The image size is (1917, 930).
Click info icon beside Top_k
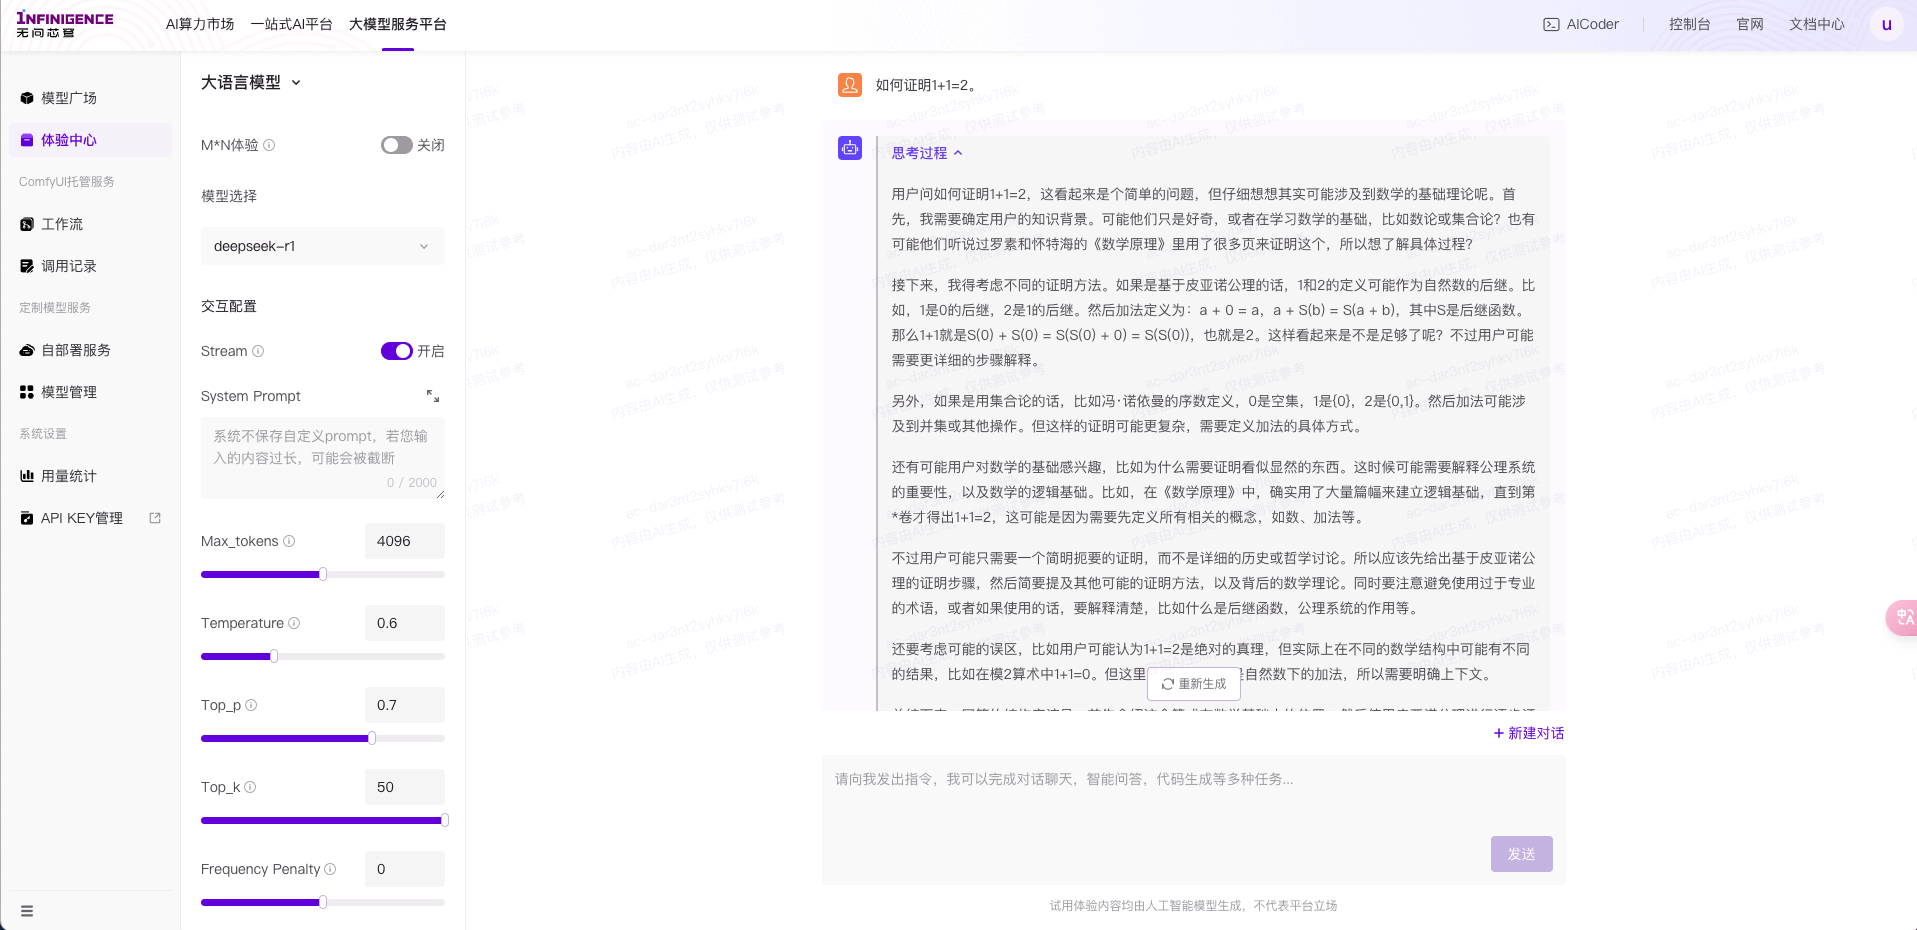click(x=250, y=787)
